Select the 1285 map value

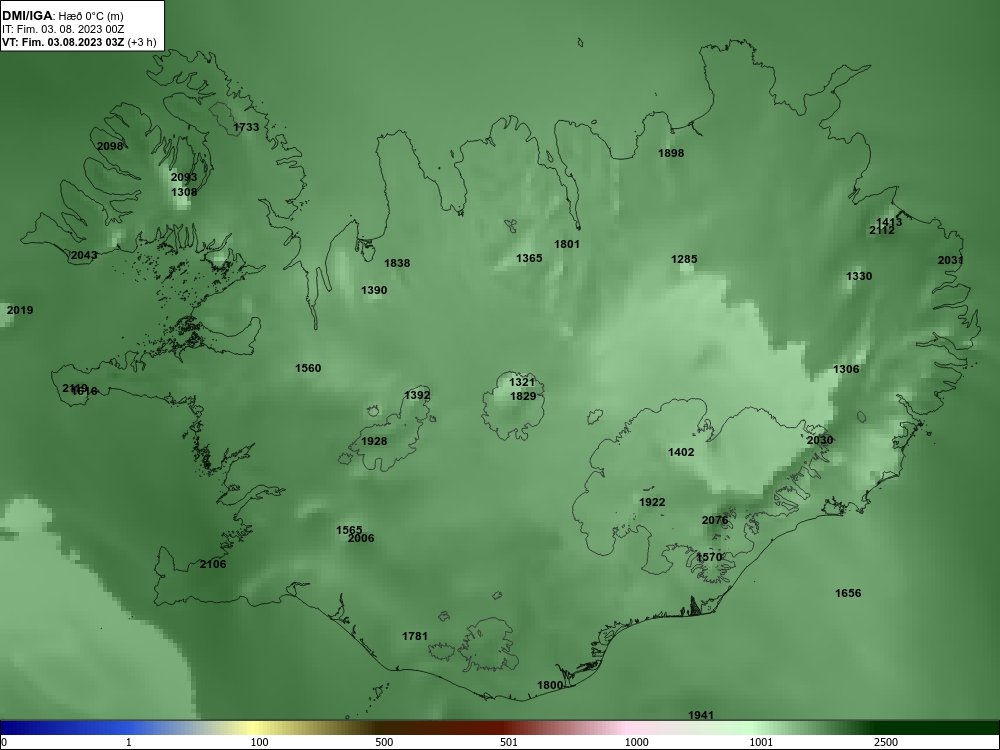point(684,259)
